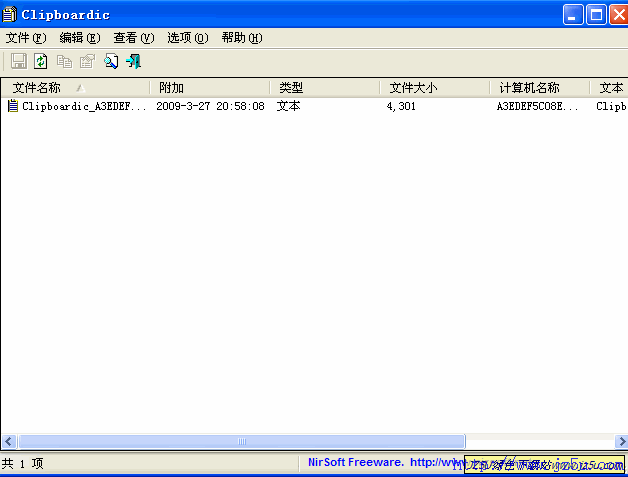The width and height of the screenshot is (628, 477).
Task: Click the horizontal scrollbar thumb
Action: [242, 441]
